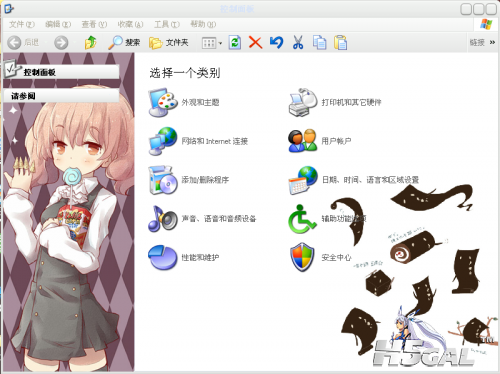The width and height of the screenshot is (500, 374).
Task: Click the 外观和主题 link text
Action: tap(200, 102)
